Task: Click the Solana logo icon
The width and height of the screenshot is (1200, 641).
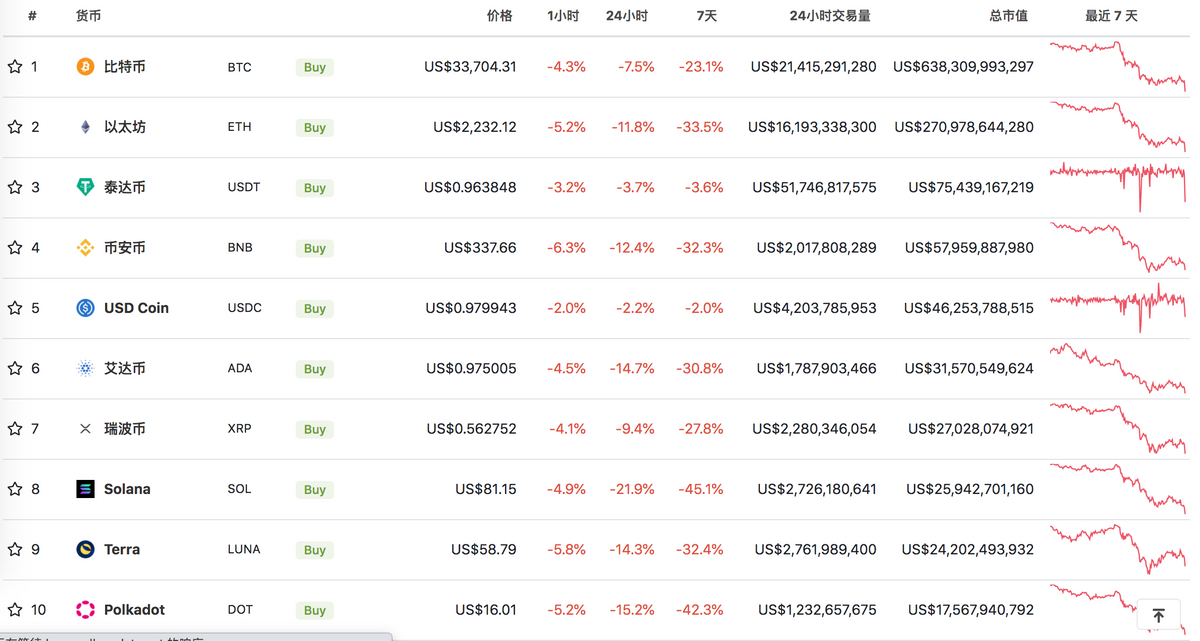Action: pyautogui.click(x=85, y=489)
